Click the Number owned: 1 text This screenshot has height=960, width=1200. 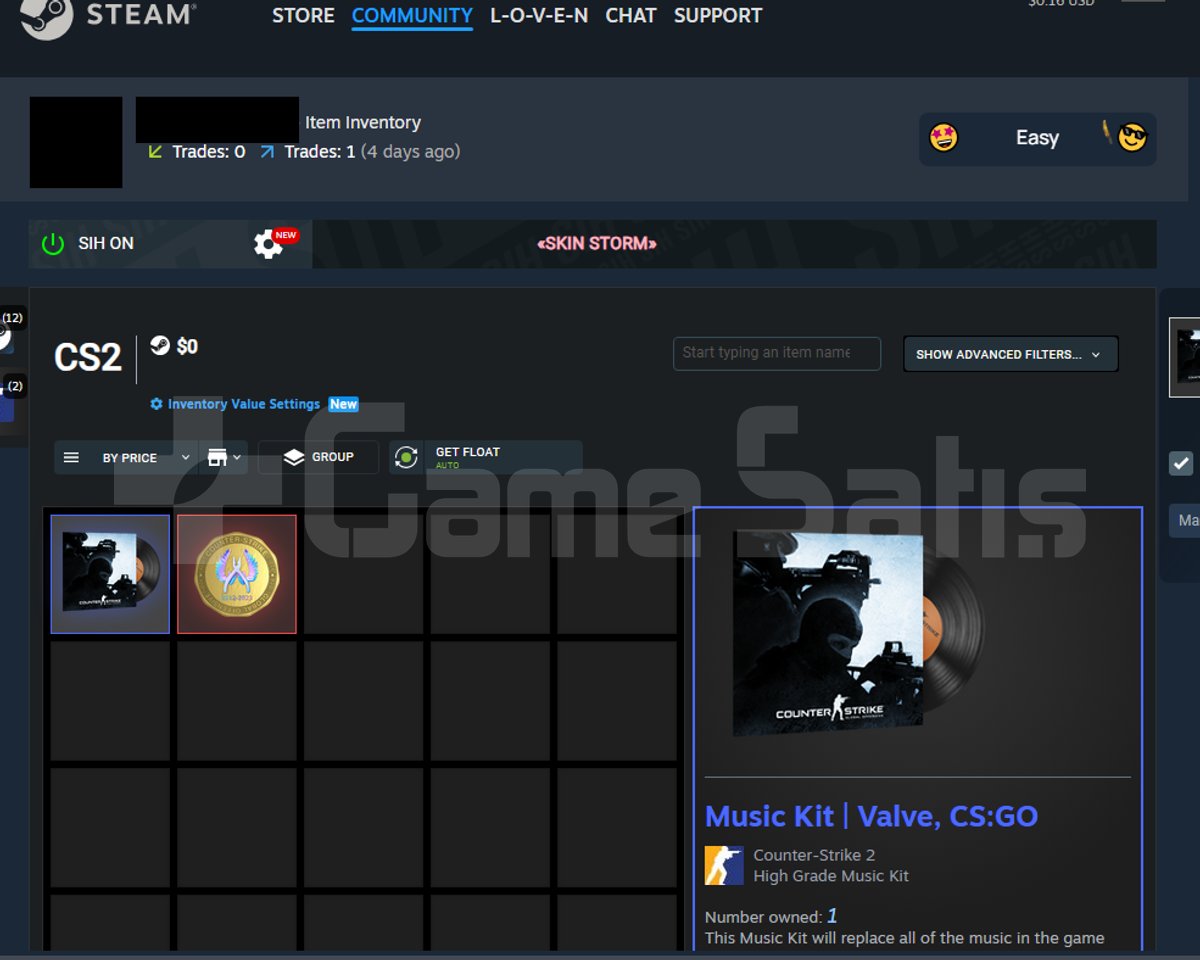[771, 916]
